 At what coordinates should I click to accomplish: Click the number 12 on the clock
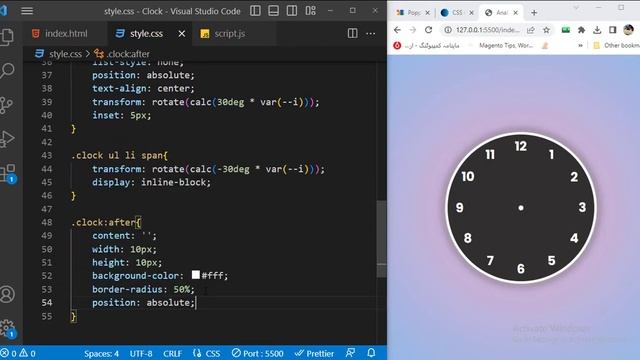coord(520,146)
